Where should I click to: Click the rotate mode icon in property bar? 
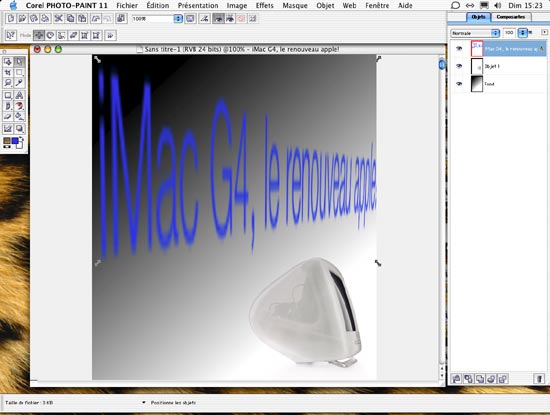point(51,35)
